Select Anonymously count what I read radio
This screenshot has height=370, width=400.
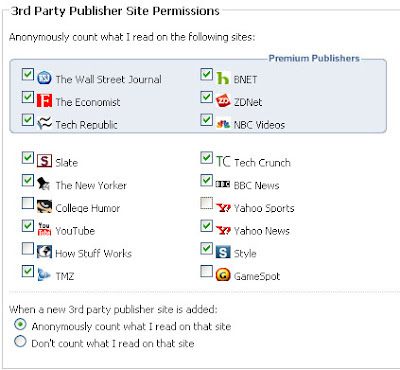point(20,324)
